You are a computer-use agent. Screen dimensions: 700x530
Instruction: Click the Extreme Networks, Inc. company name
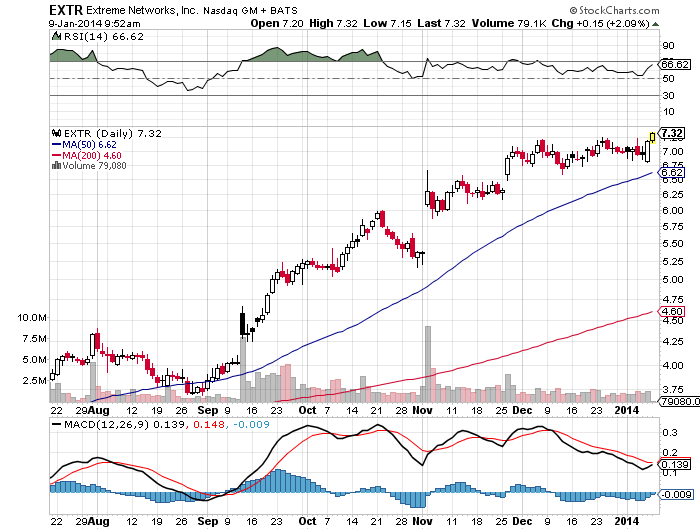pos(142,10)
